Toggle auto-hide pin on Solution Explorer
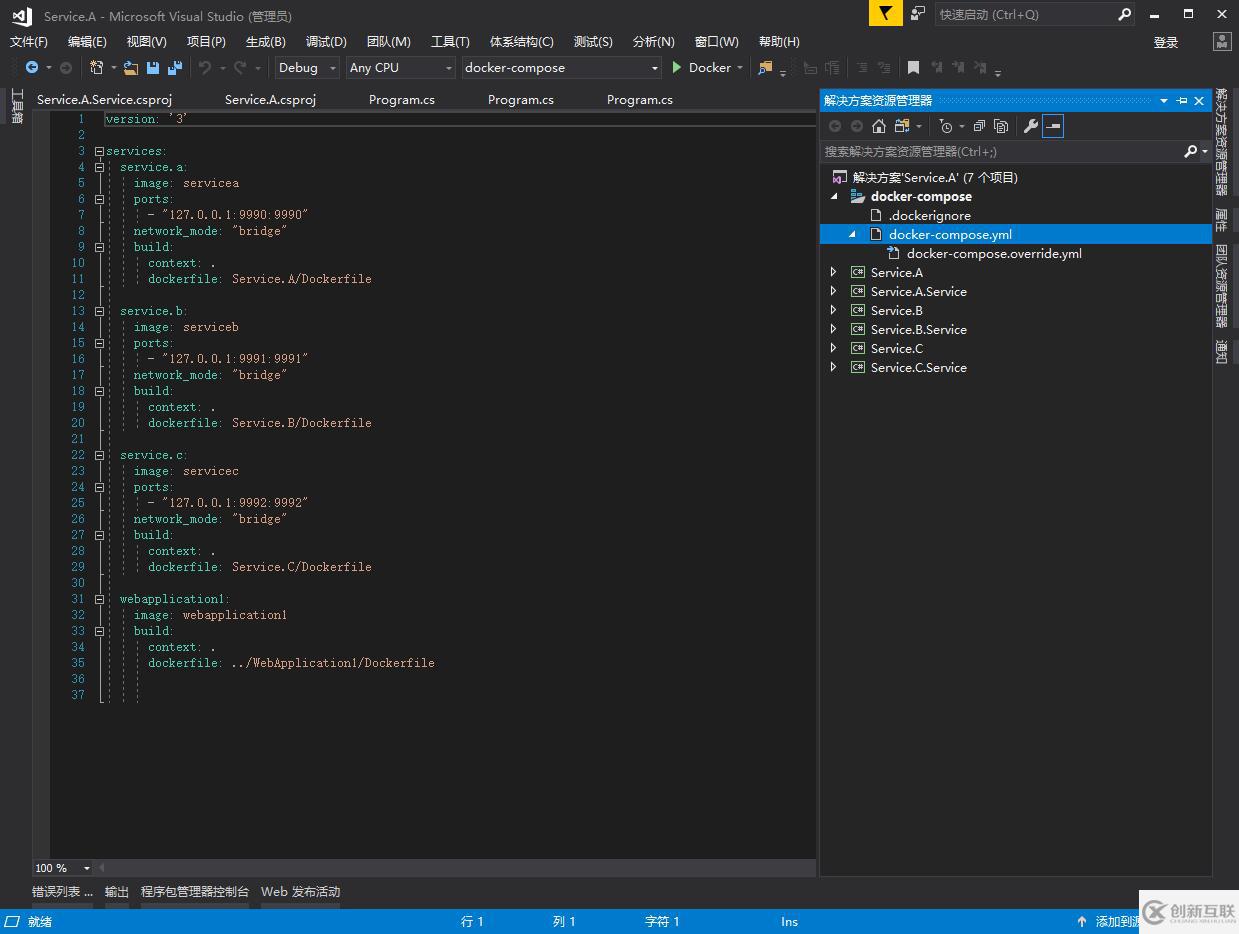 click(1182, 101)
